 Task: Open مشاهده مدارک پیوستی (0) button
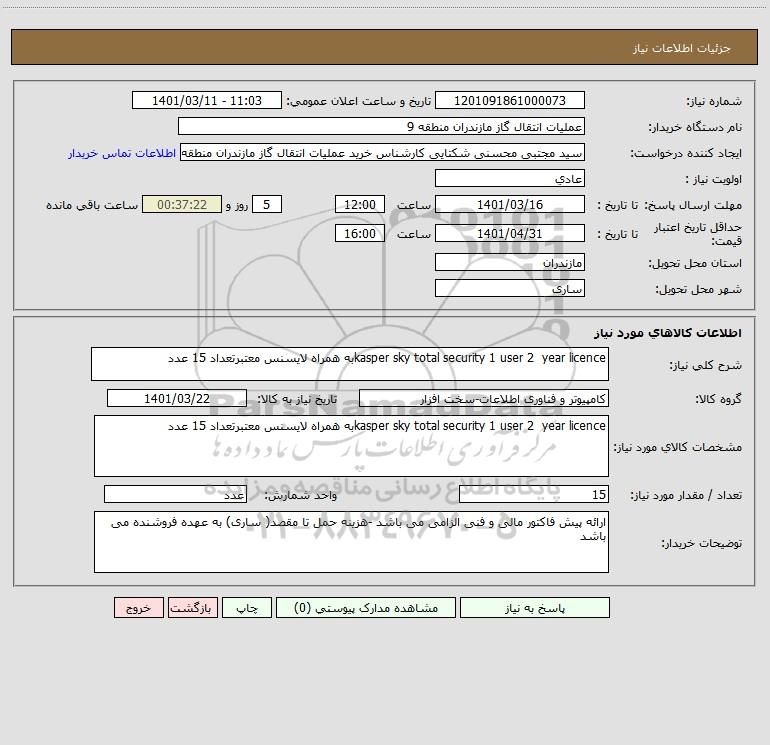[x=366, y=607]
